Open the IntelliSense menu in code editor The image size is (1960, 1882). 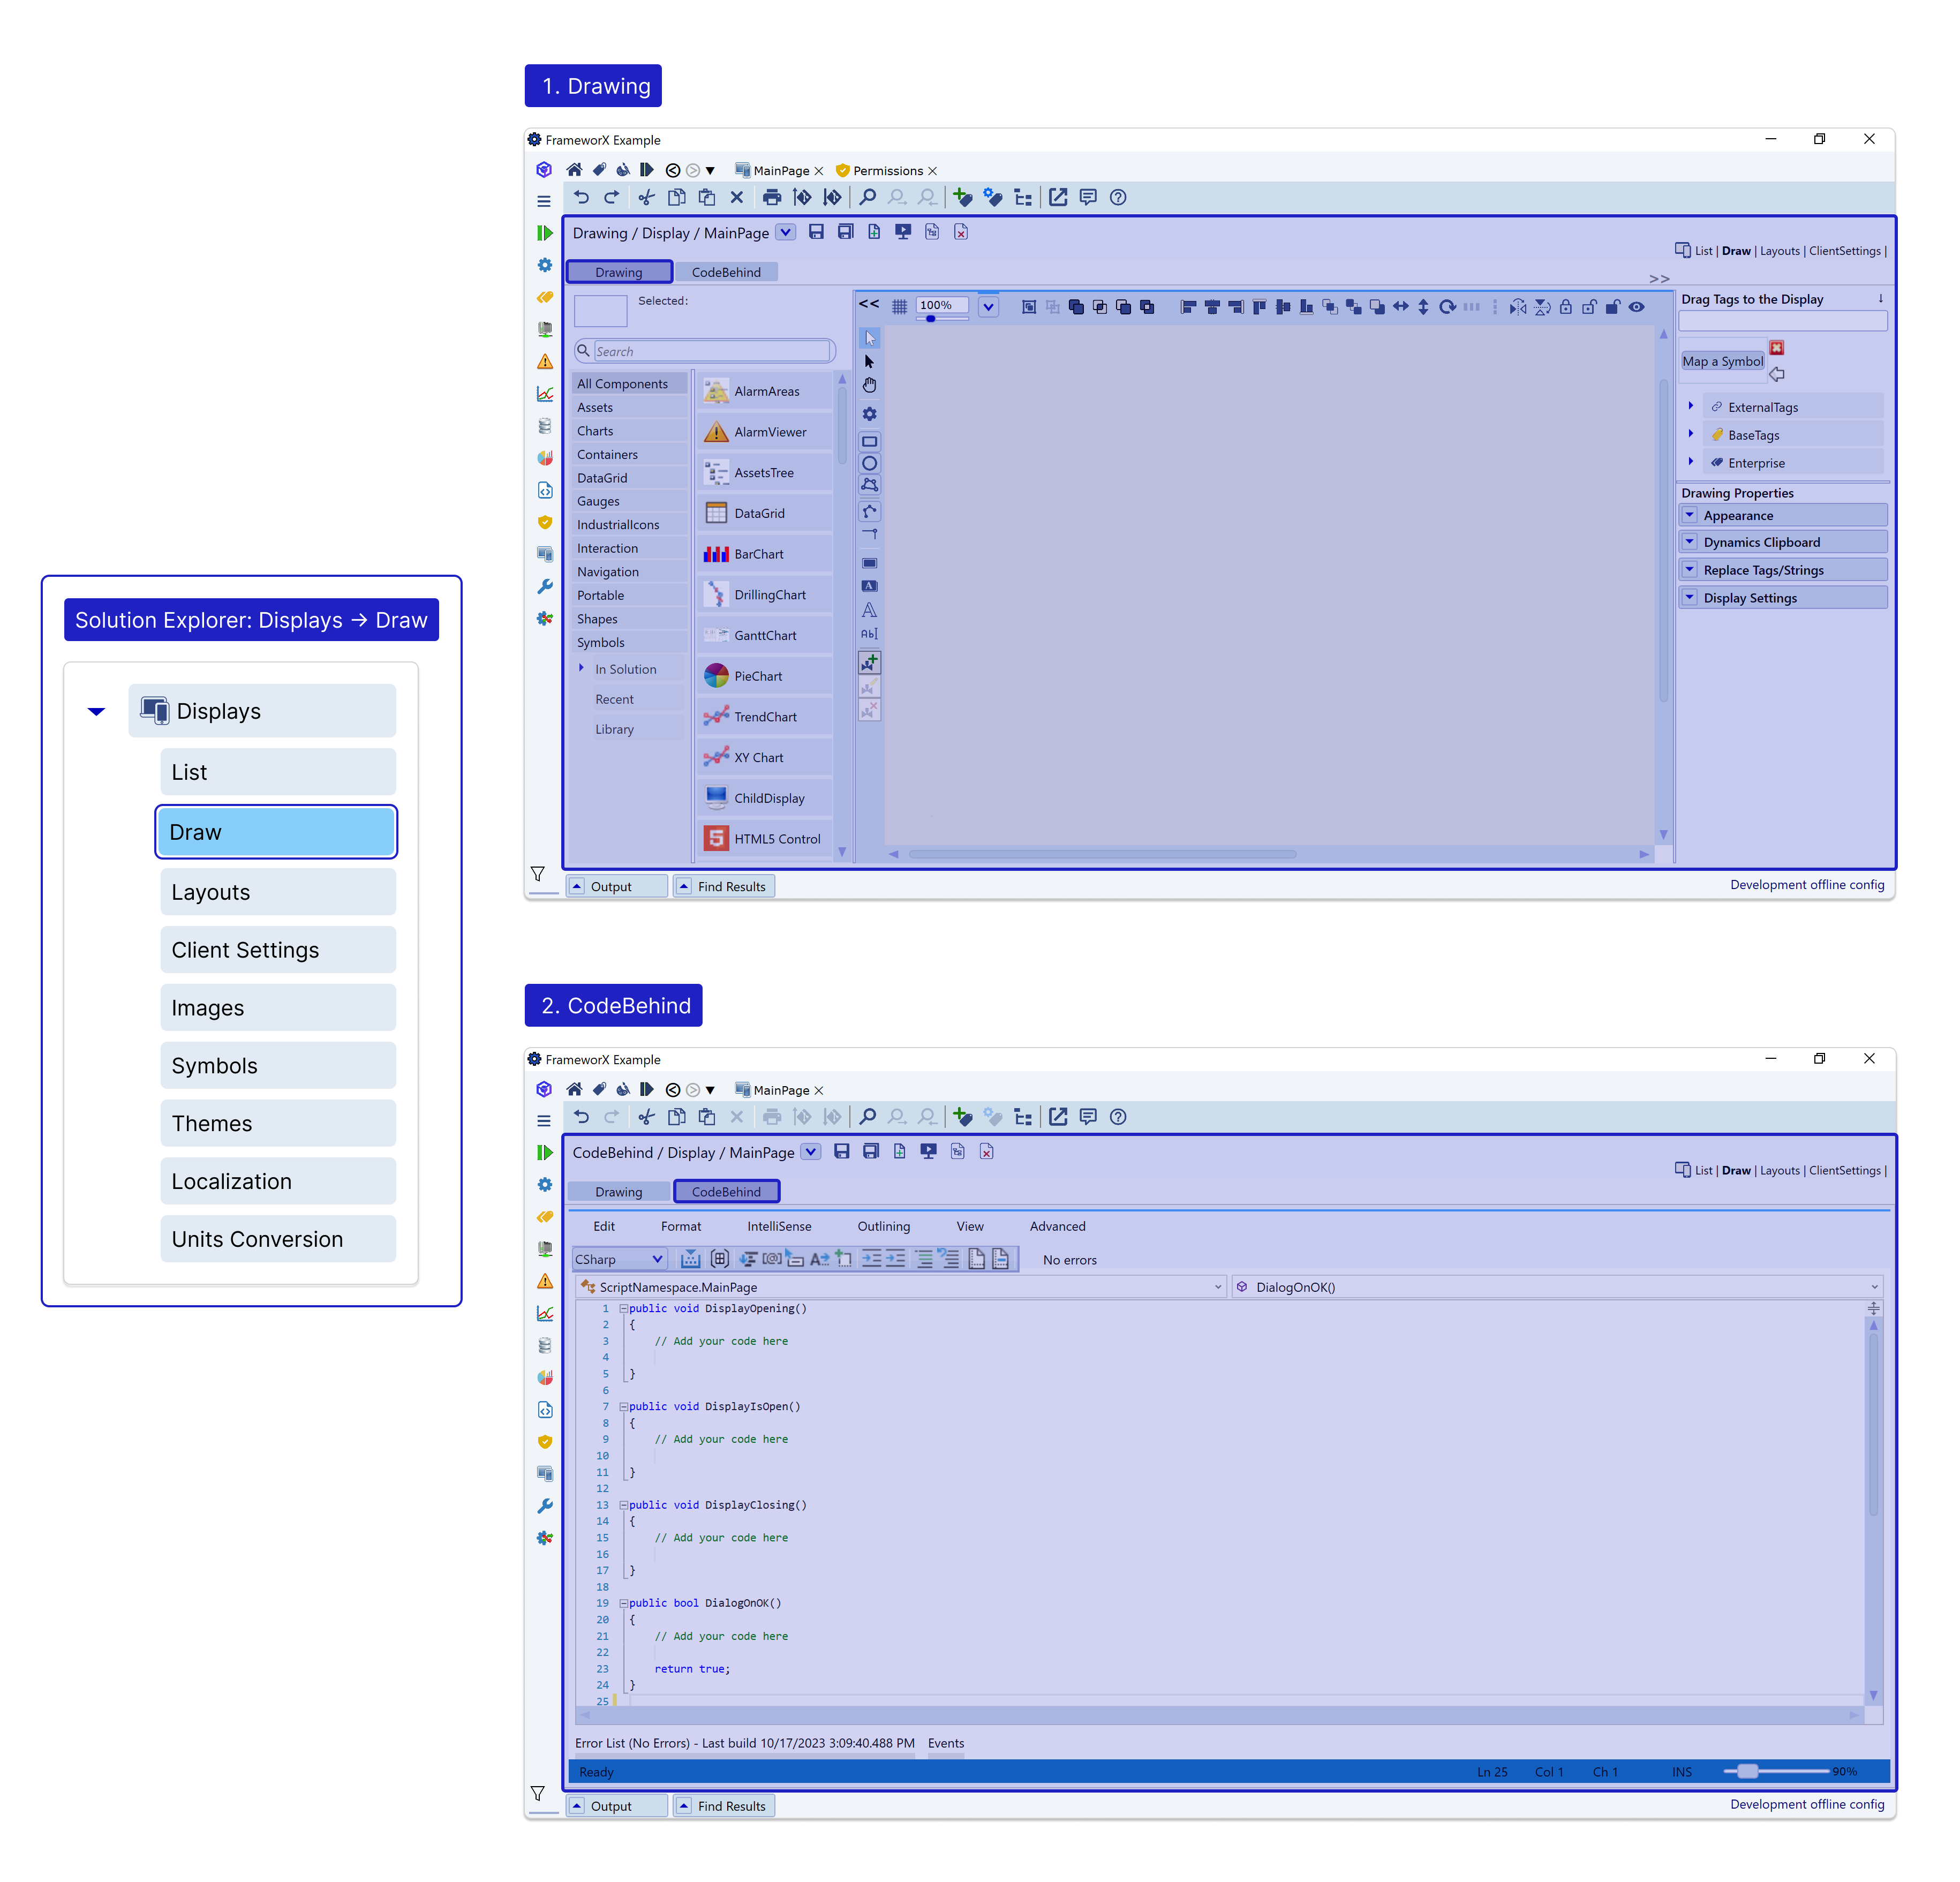[778, 1226]
